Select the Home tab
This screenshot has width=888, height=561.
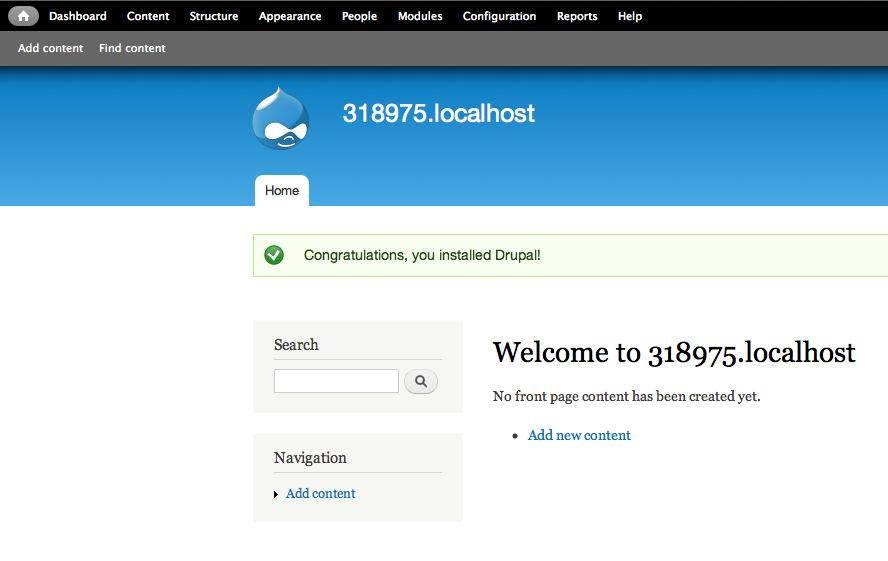pyautogui.click(x=281, y=191)
